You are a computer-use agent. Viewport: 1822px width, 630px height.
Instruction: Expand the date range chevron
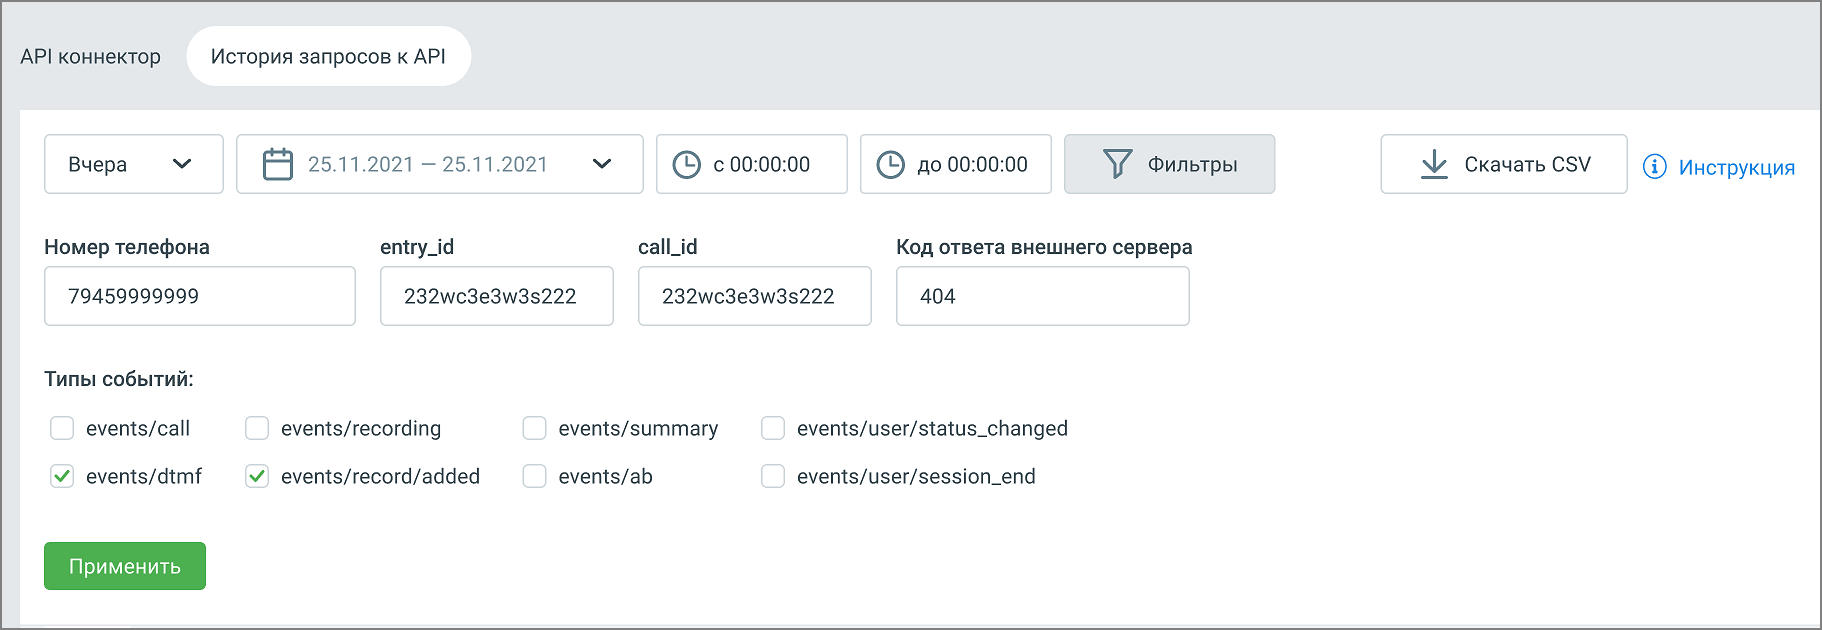click(x=602, y=164)
